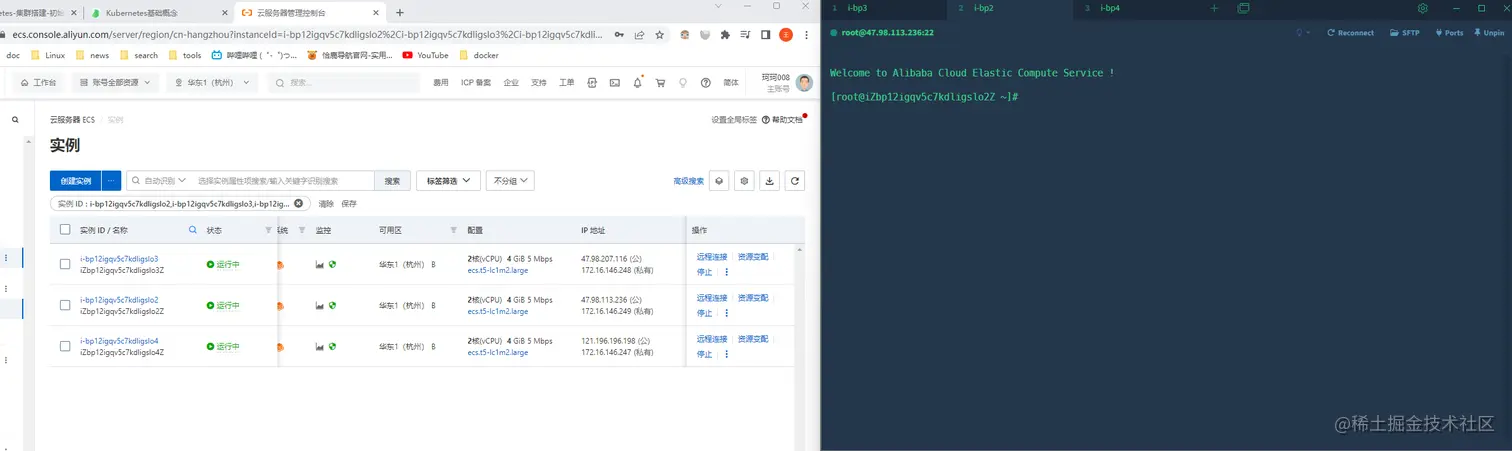Open column settings gear above the instance table

coord(744,181)
